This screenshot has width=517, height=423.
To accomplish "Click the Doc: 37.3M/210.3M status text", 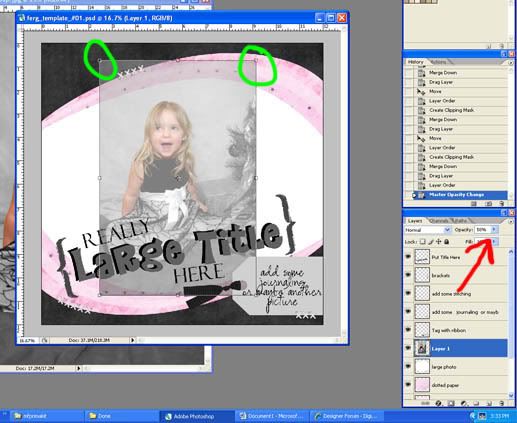I will pyautogui.click(x=89, y=340).
